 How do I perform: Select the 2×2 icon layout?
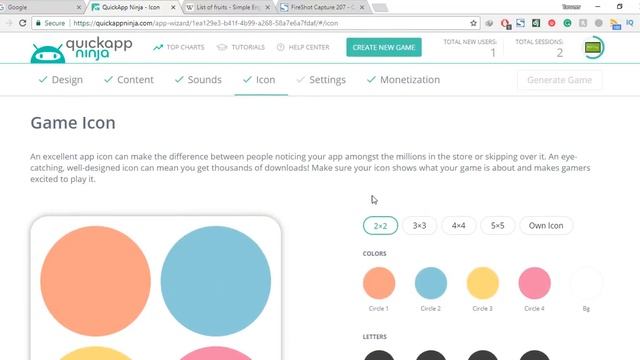coord(380,226)
